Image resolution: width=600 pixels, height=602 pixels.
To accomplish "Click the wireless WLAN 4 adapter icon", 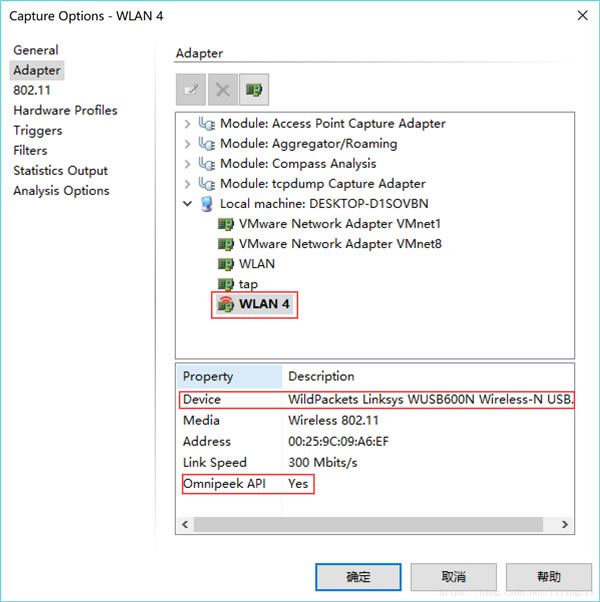I will coord(226,304).
